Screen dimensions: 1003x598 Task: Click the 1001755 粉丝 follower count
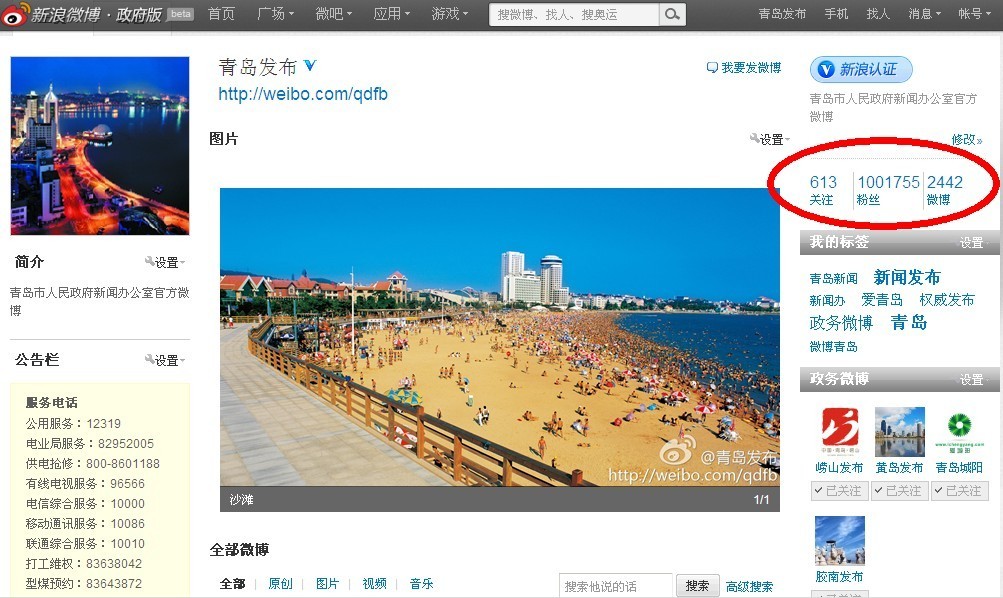click(x=888, y=189)
